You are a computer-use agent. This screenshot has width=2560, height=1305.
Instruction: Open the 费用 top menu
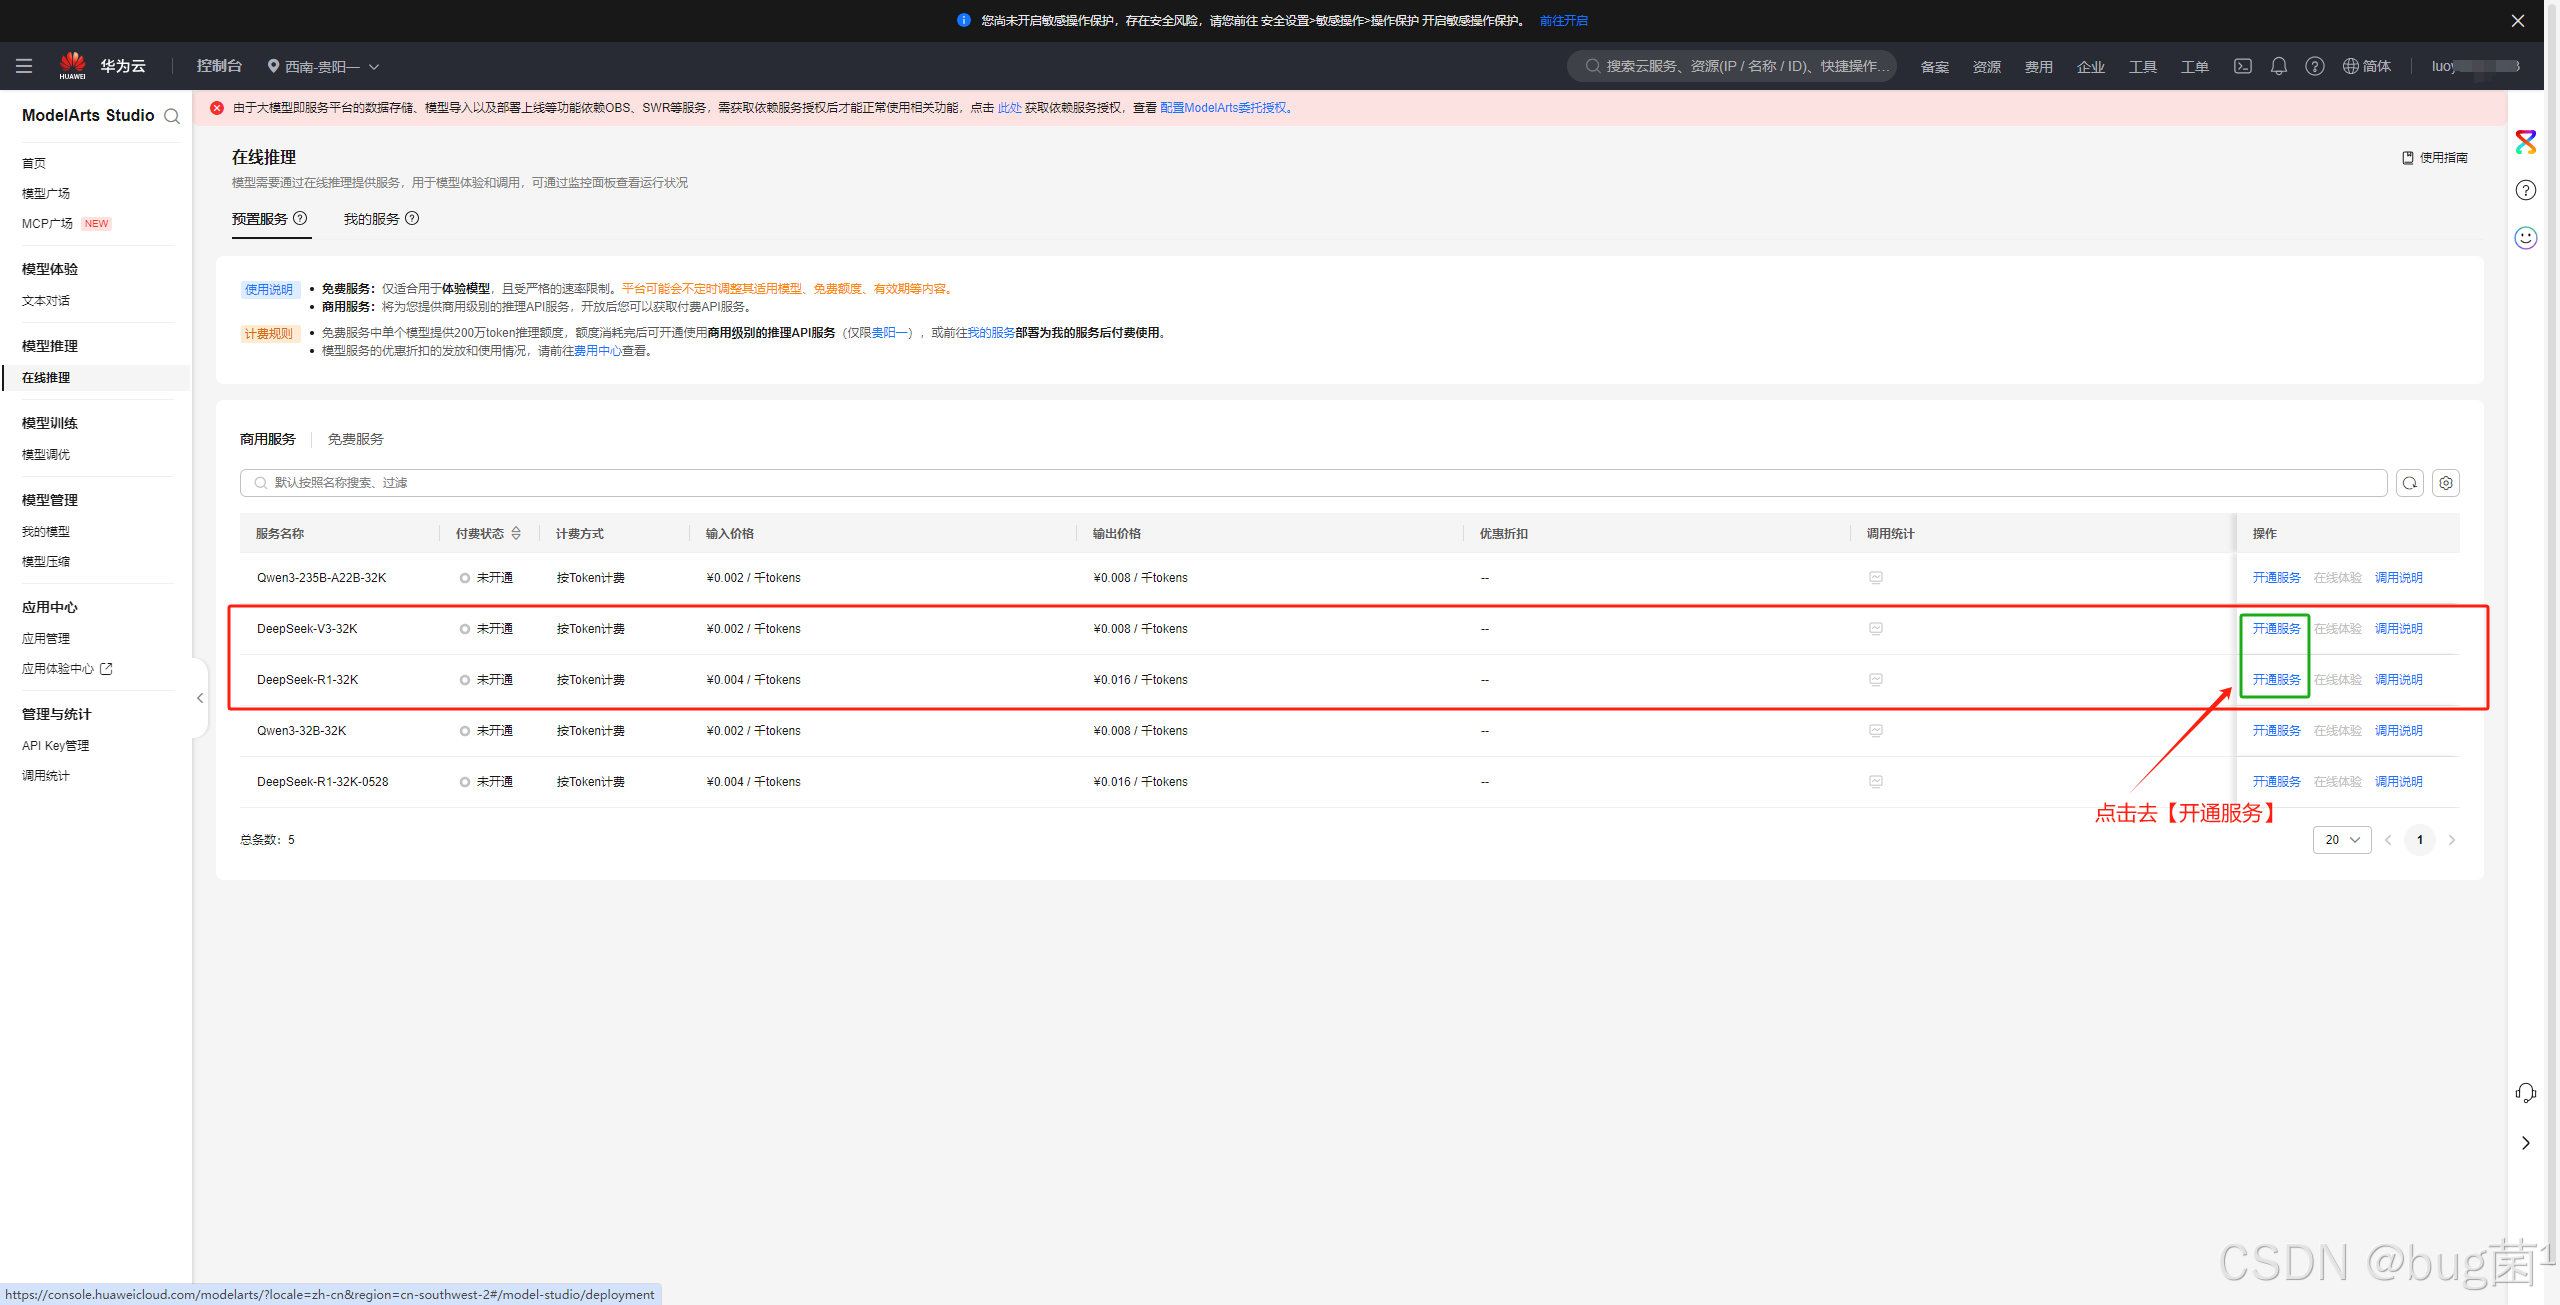coord(2039,67)
